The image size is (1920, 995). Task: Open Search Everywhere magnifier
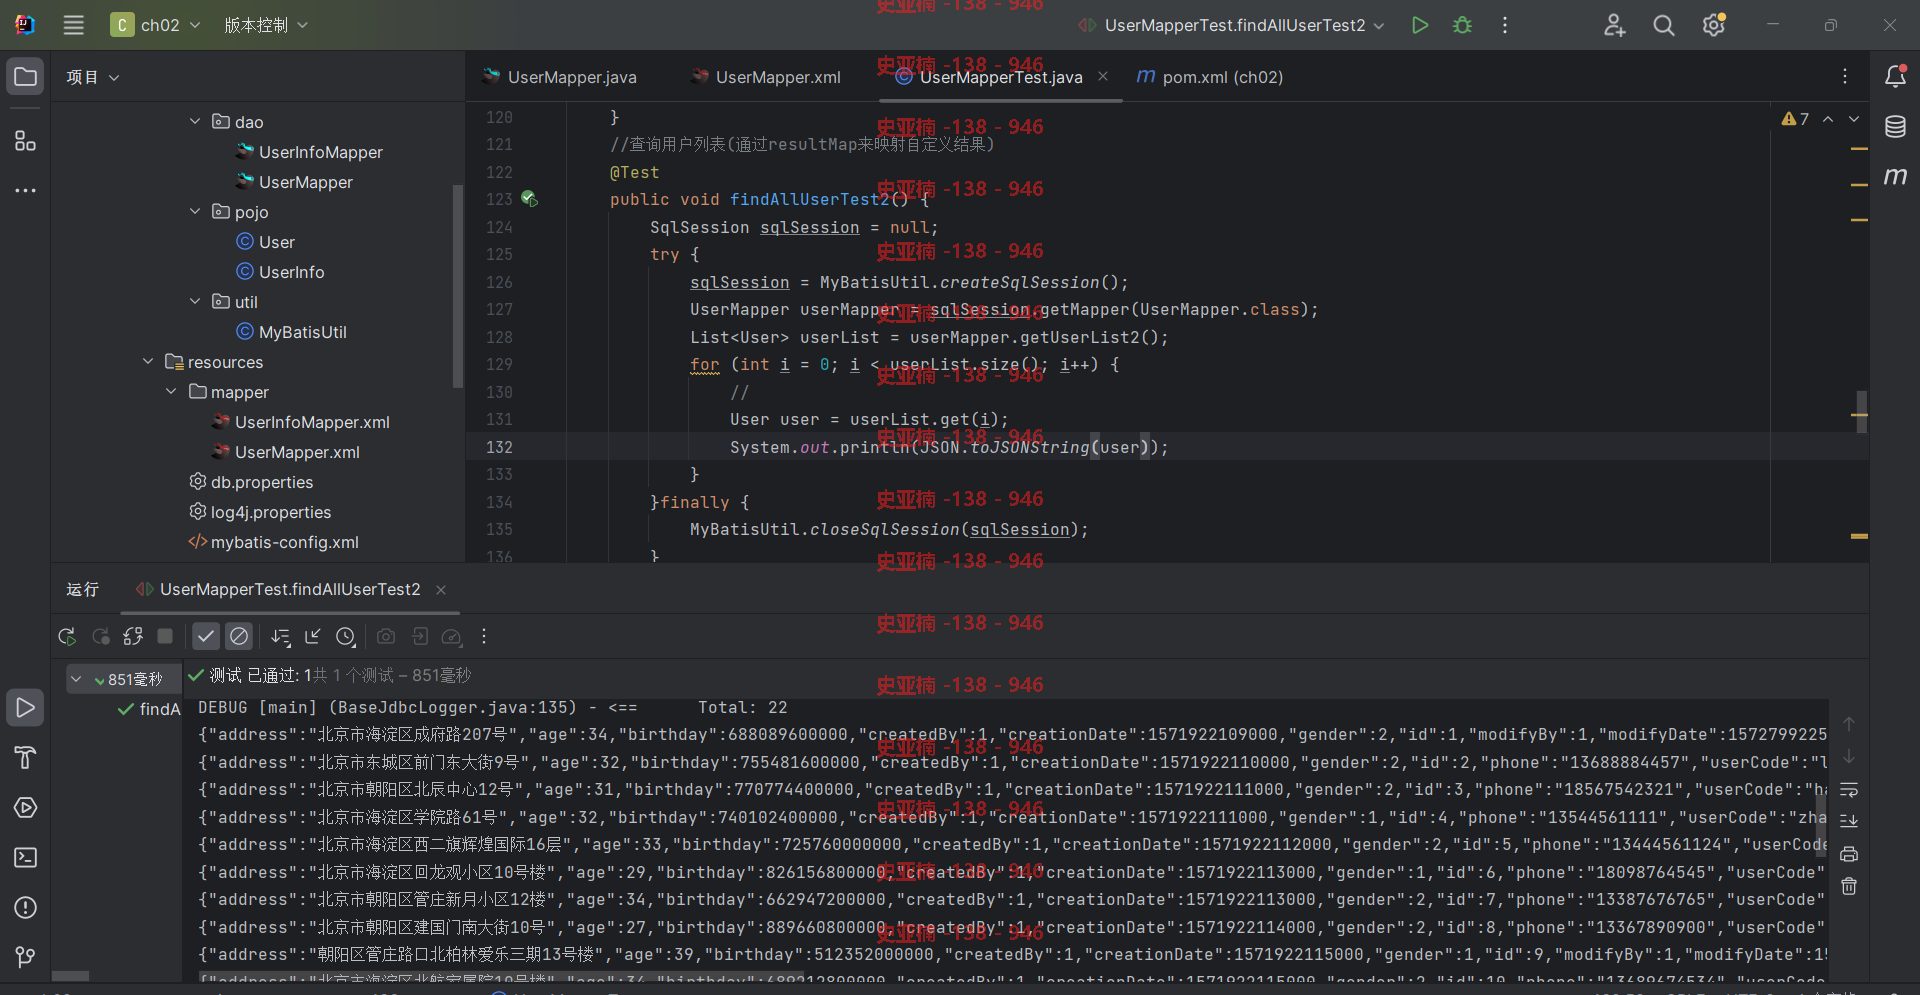(x=1664, y=25)
